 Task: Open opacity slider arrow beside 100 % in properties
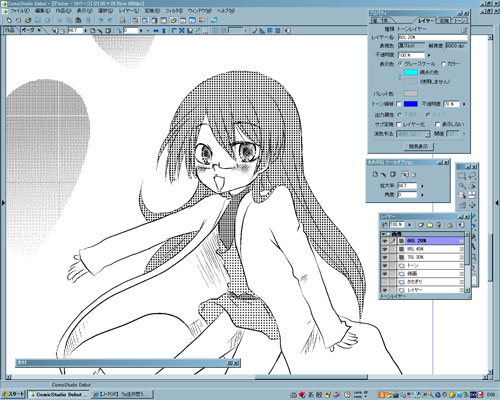(429, 55)
